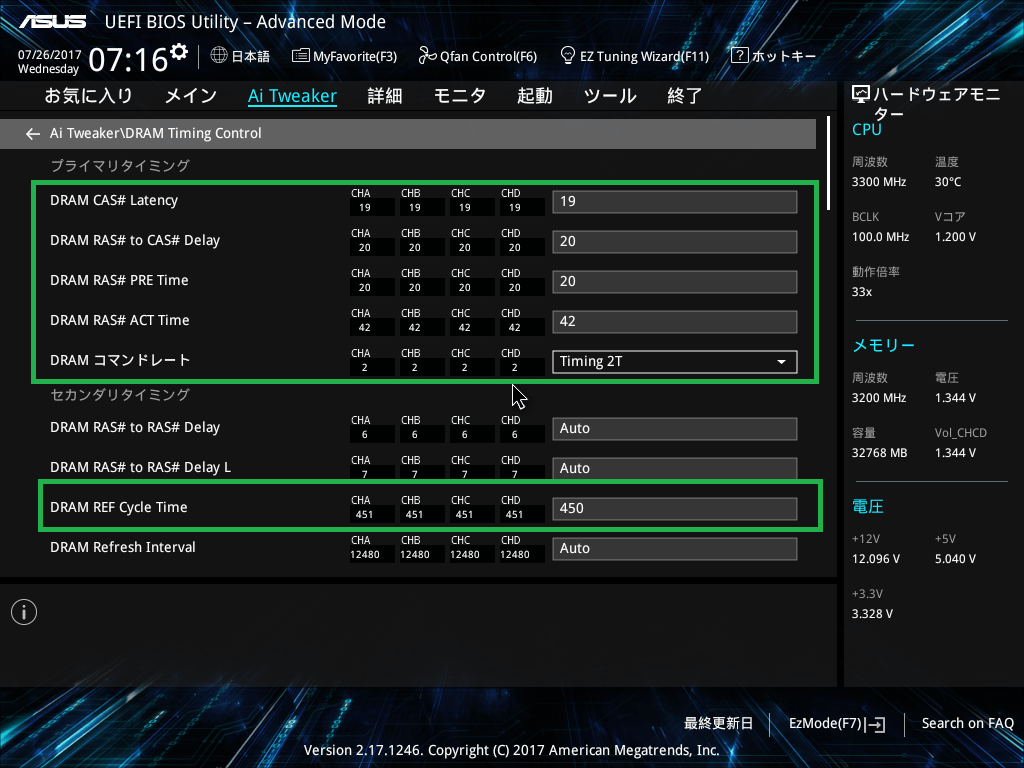Click the 07:16 clock display

pos(129,60)
